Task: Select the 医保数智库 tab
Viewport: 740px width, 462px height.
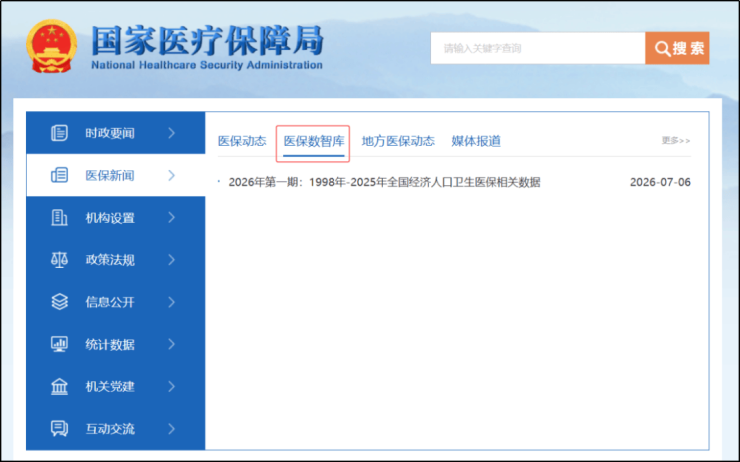Action: click(x=314, y=141)
